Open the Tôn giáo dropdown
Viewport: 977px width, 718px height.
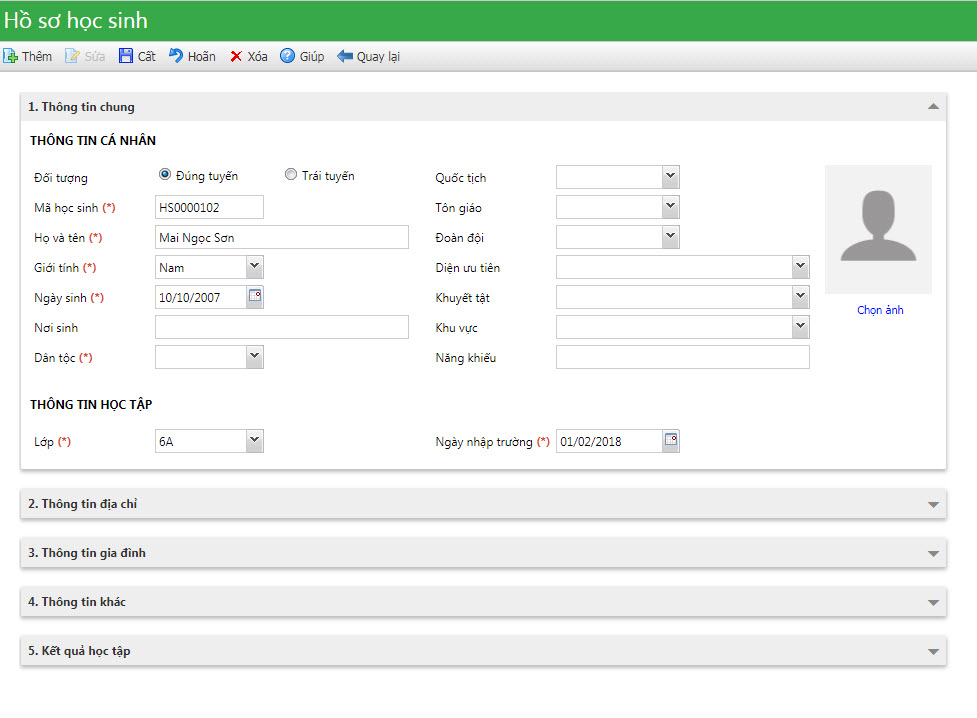pyautogui.click(x=670, y=207)
